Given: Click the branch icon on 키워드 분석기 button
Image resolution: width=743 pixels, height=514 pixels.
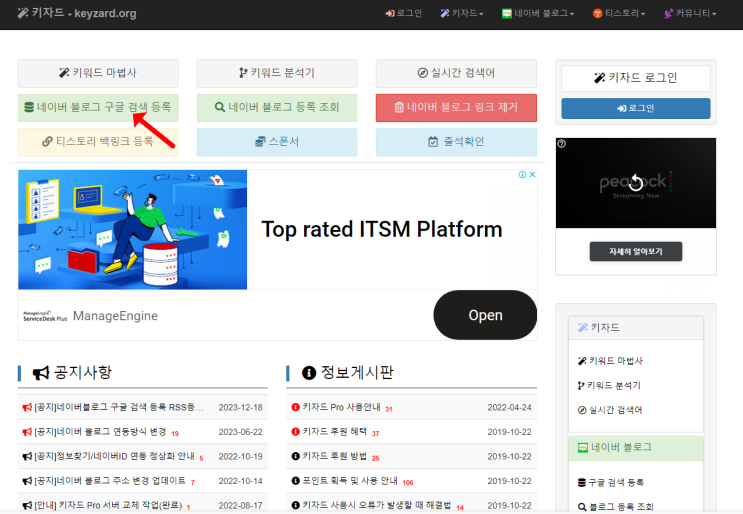Looking at the screenshot, I should 243,73.
